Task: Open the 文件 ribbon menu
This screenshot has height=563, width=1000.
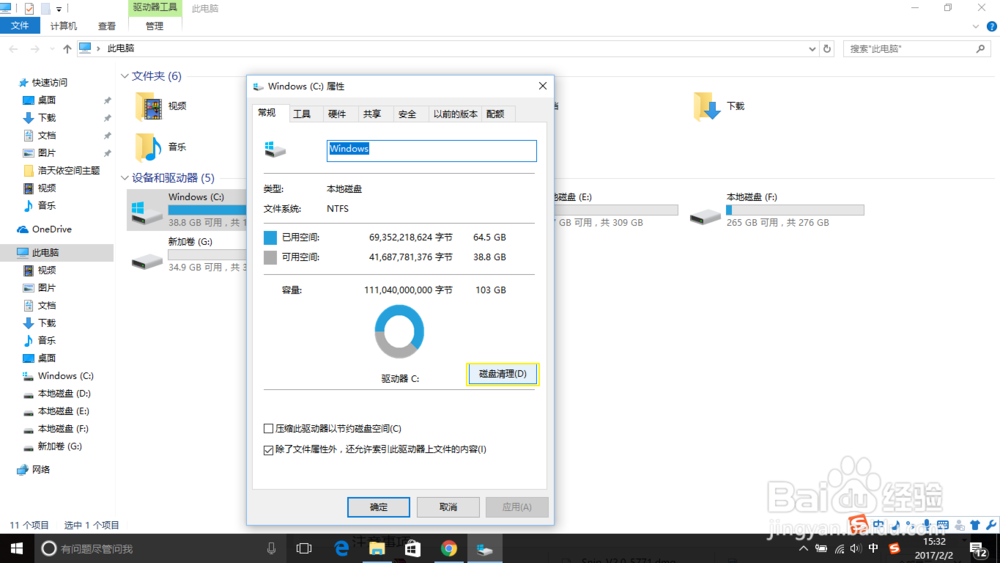Action: (20, 26)
